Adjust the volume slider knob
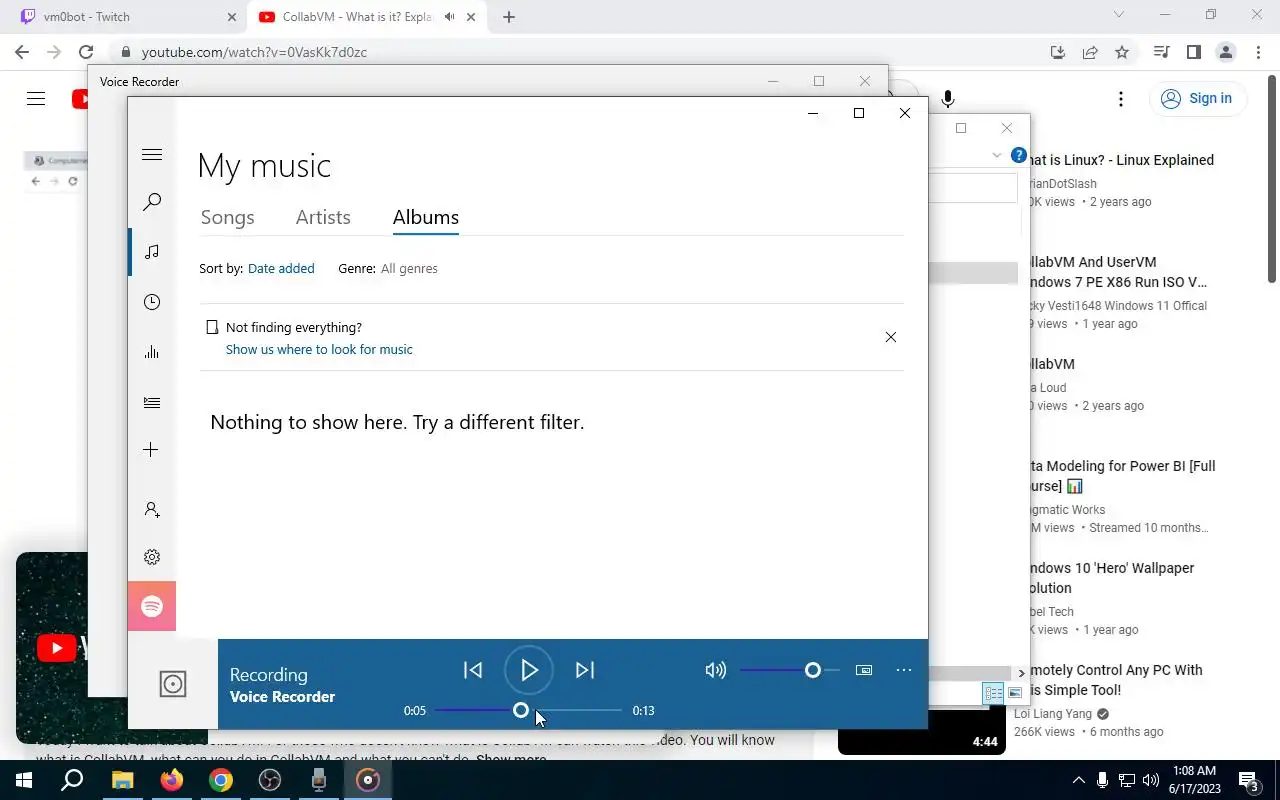1280x800 pixels. coord(813,670)
